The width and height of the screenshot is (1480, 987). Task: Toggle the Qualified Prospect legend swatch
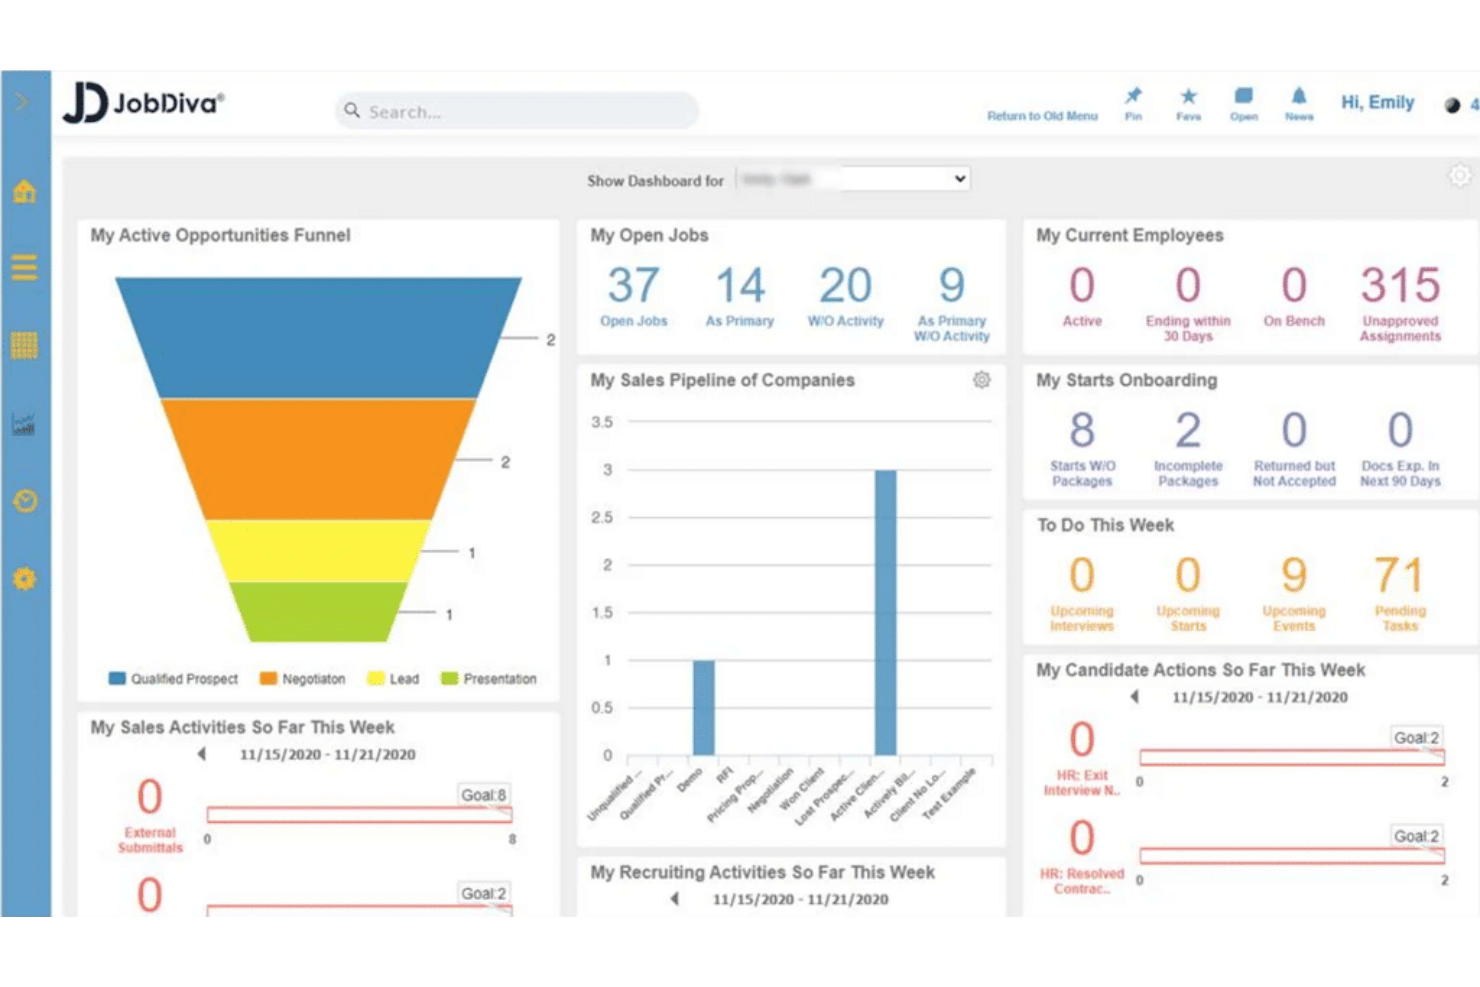click(x=117, y=678)
